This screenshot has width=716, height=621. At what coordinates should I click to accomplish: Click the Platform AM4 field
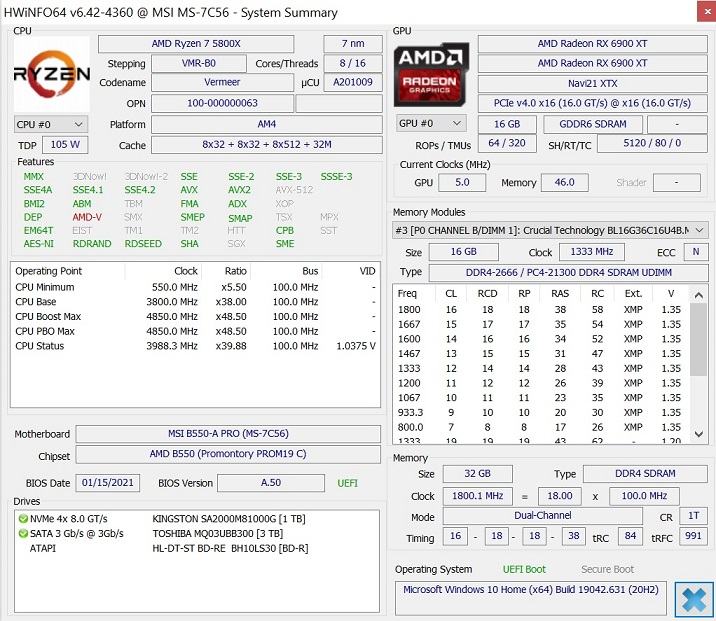(x=267, y=124)
